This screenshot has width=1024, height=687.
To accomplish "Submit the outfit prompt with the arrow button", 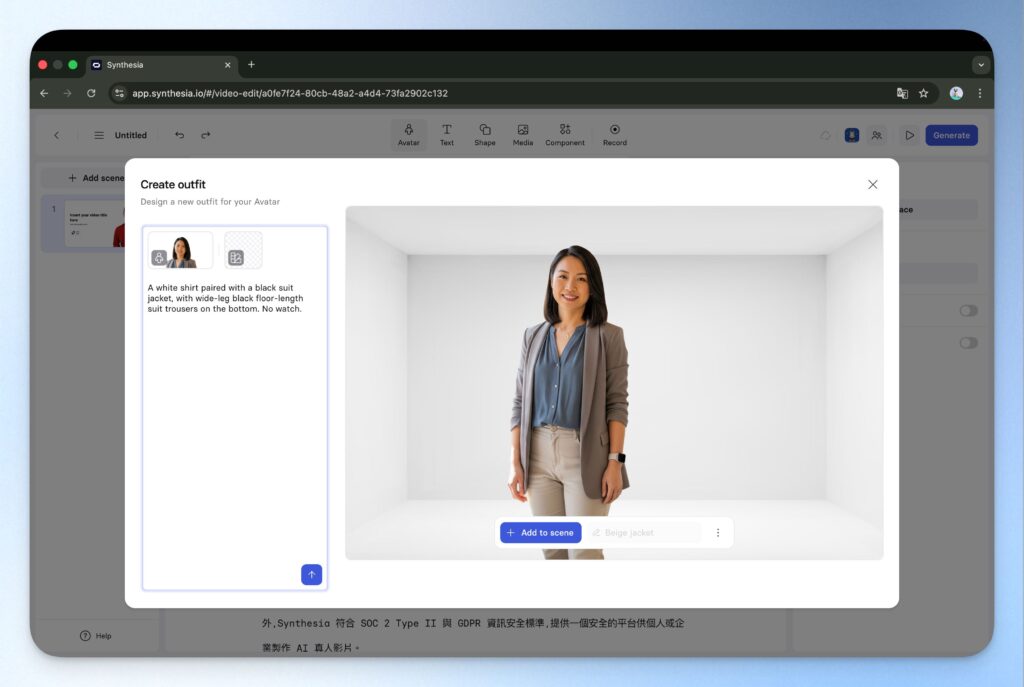I will [311, 575].
